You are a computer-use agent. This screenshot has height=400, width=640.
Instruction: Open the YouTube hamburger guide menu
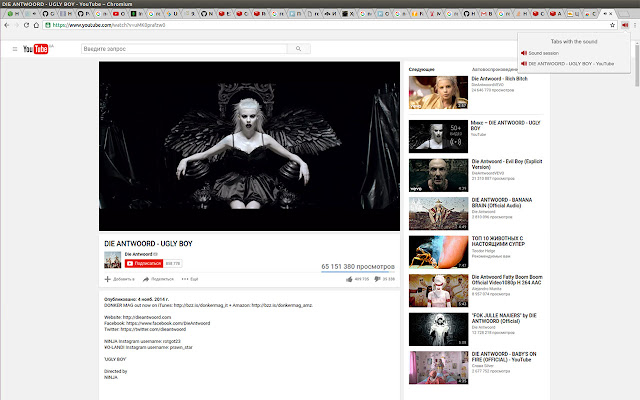tap(15, 49)
